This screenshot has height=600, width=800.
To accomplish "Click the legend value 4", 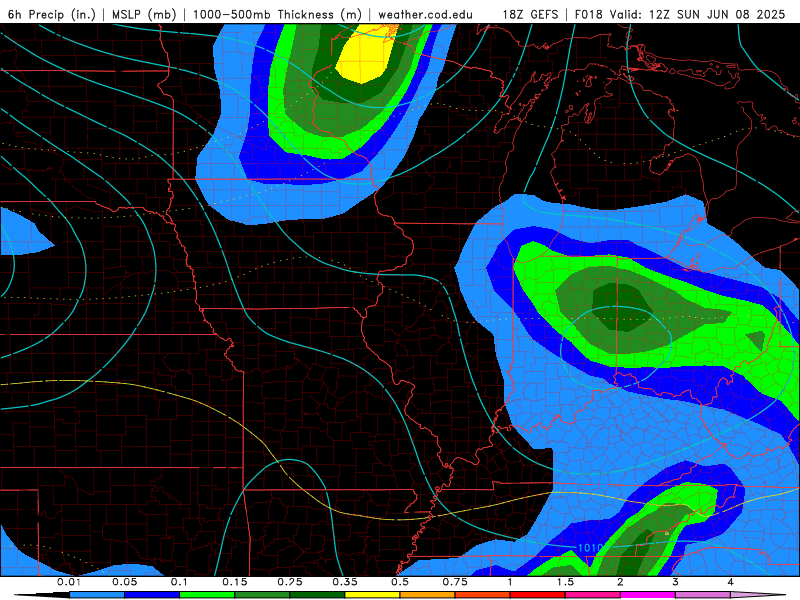I will [731, 582].
